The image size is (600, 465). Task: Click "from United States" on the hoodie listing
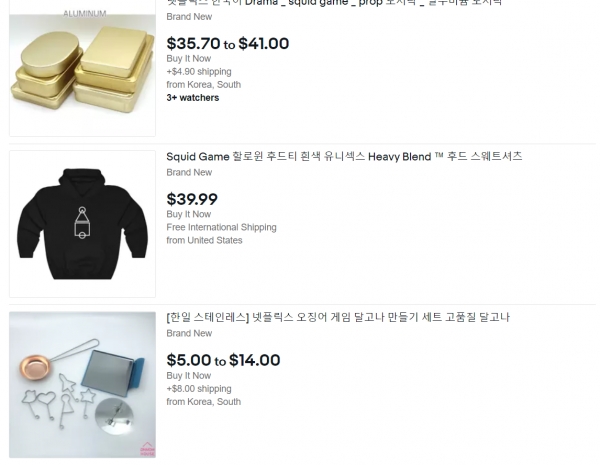pos(204,240)
